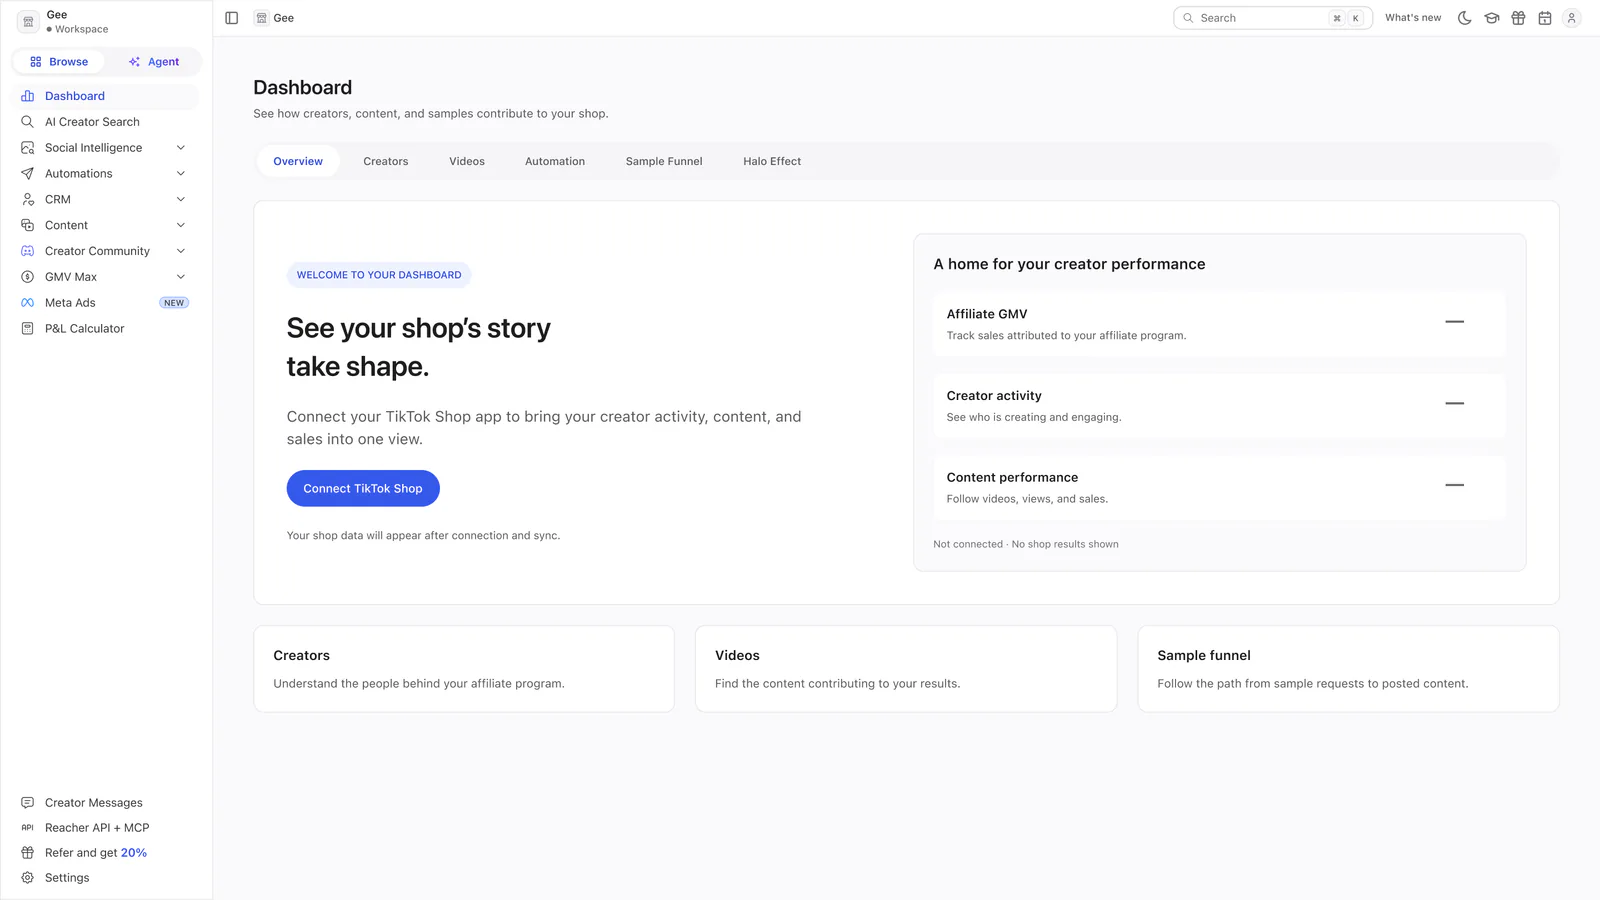The height and width of the screenshot is (900, 1600).
Task: Open the gift box icon in top bar
Action: 1518,18
